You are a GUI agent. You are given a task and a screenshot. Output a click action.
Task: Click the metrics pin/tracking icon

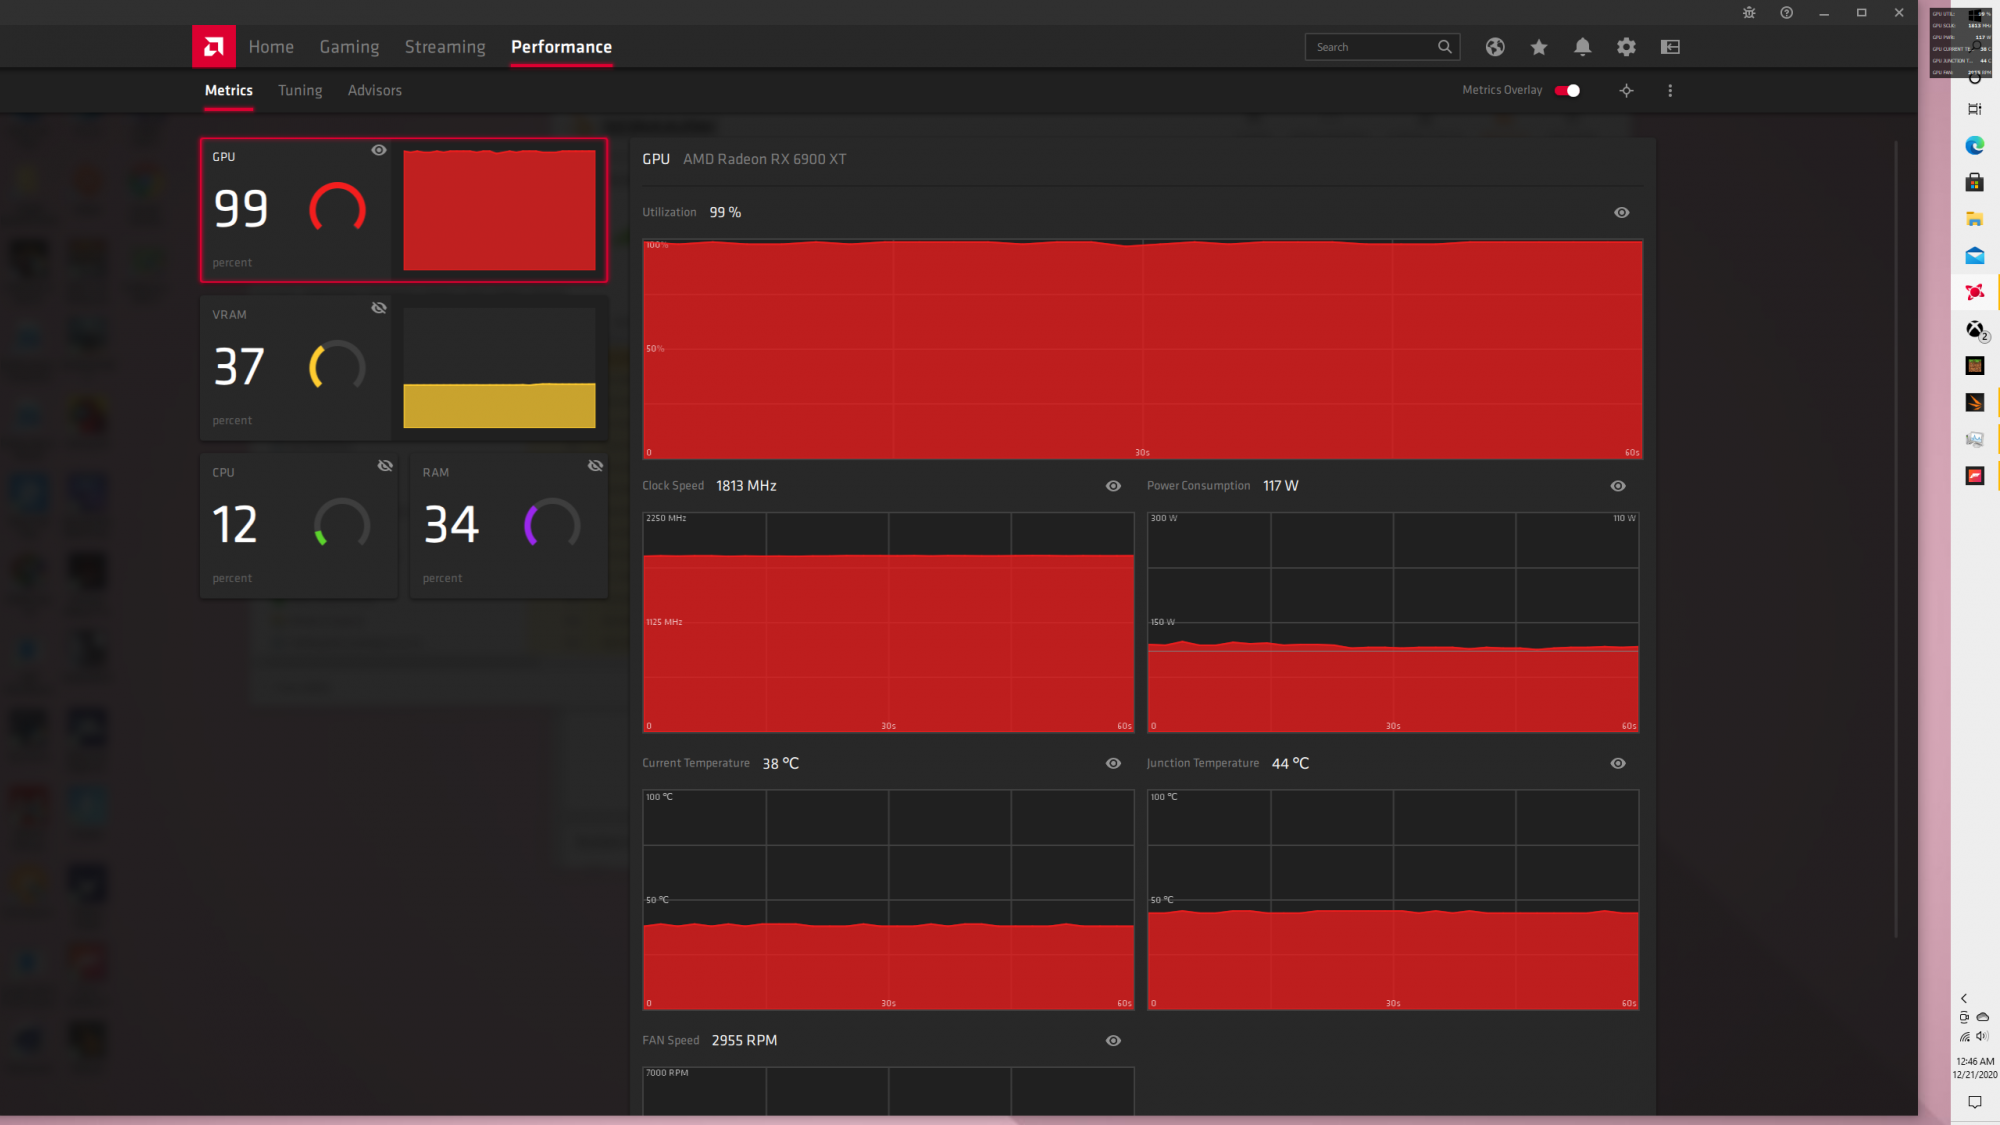[1626, 91]
